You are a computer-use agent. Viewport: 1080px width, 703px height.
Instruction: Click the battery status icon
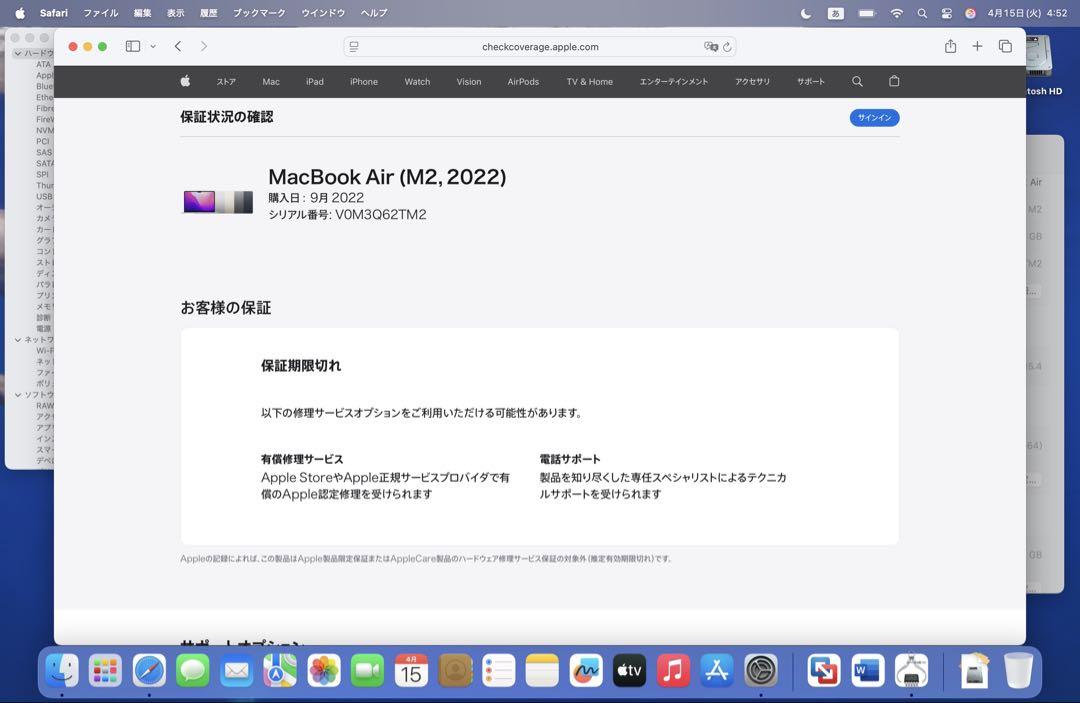pos(867,13)
